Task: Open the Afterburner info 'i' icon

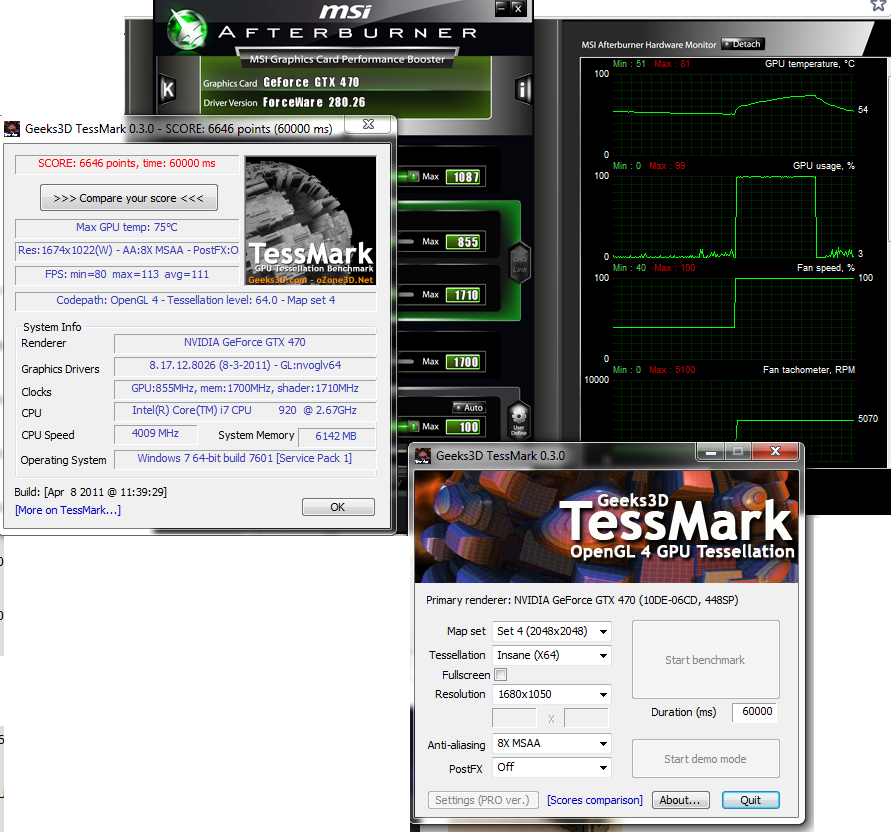Action: pyautogui.click(x=523, y=89)
